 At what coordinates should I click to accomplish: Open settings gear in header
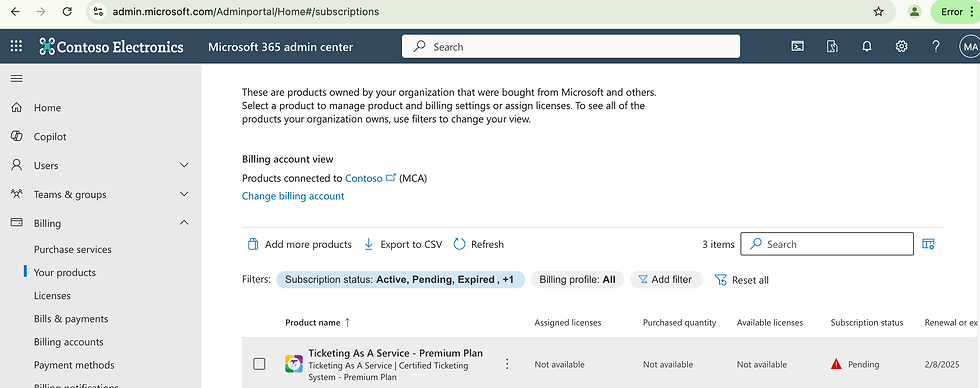(x=901, y=46)
